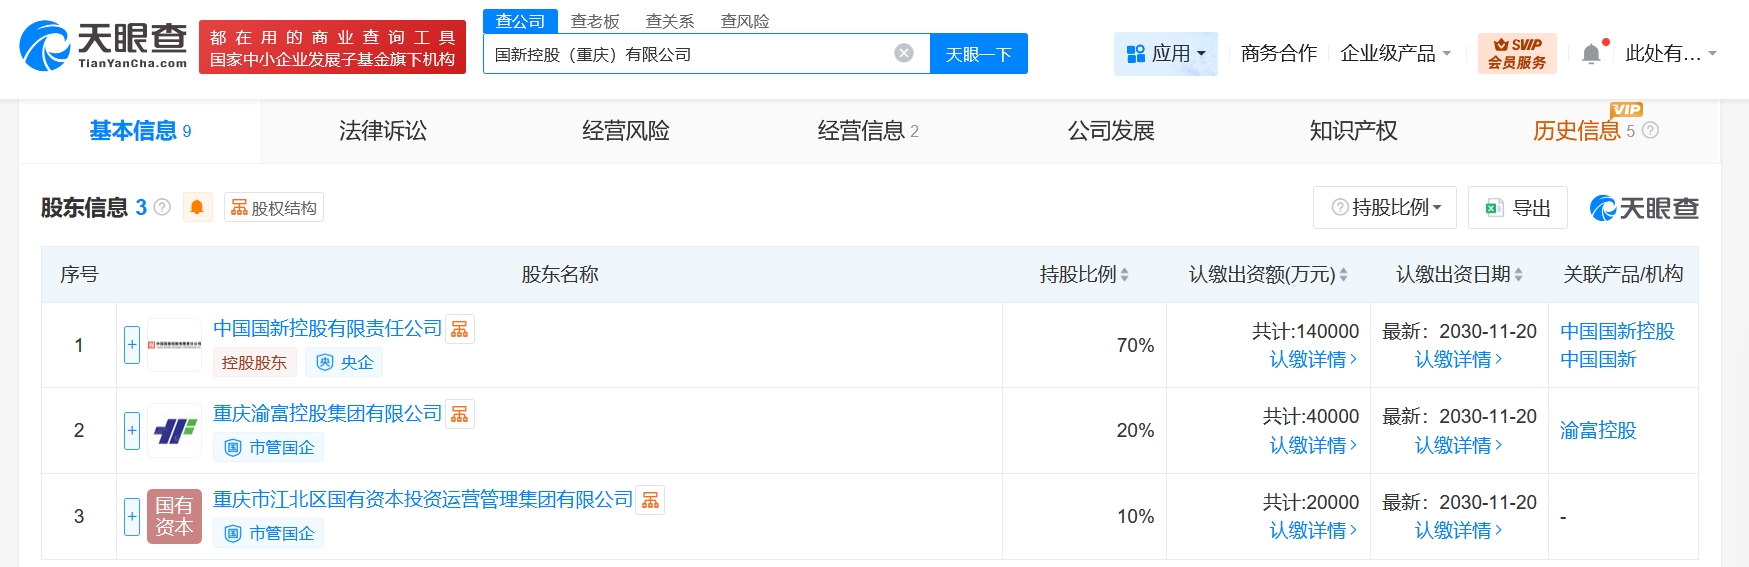
Task: Switch to the 法律诉讼 tab
Action: (x=382, y=131)
